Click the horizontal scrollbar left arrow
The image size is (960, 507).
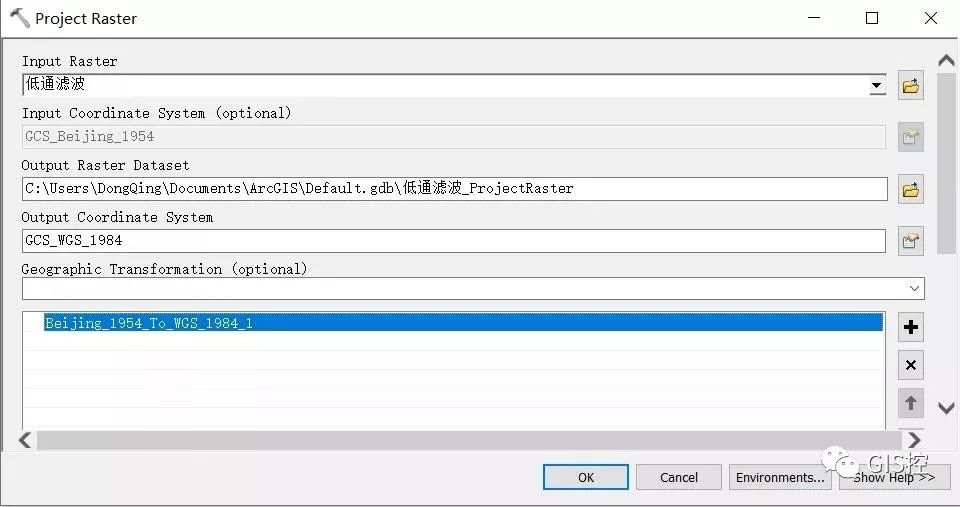(x=25, y=440)
